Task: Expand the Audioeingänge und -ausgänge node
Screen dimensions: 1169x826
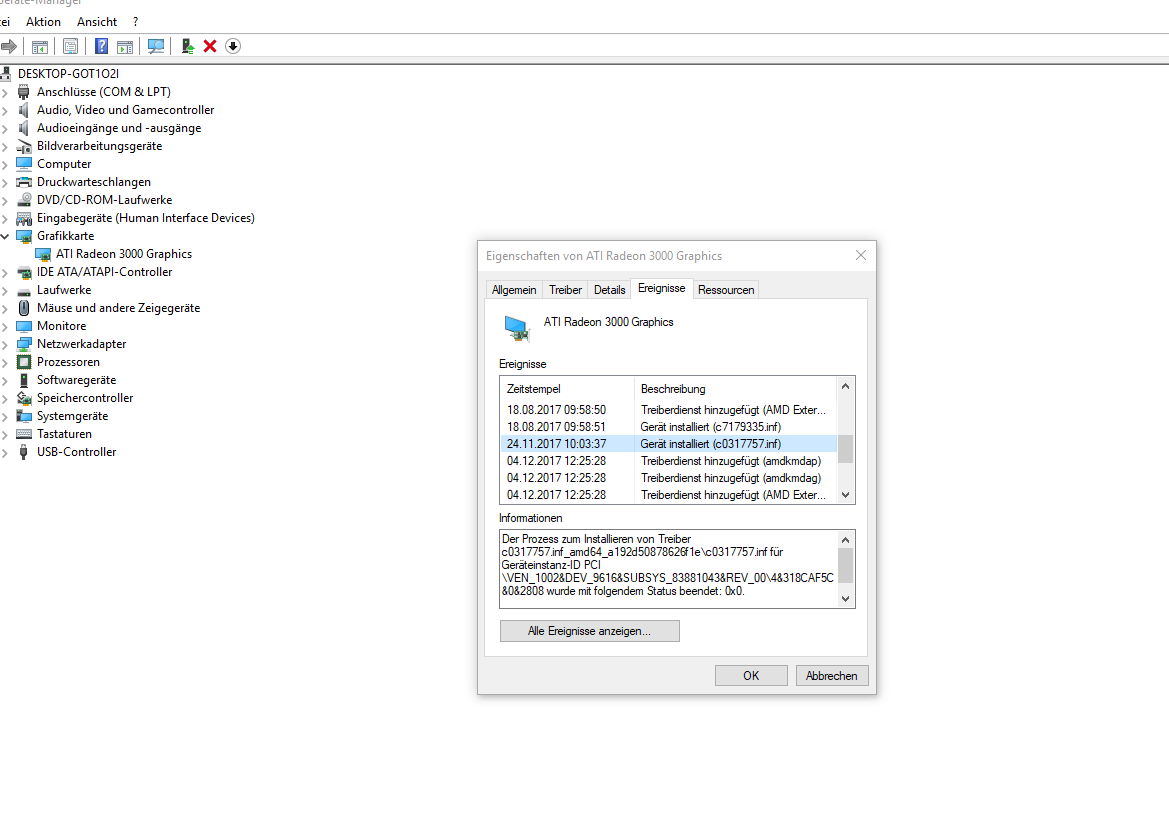Action: pos(5,128)
